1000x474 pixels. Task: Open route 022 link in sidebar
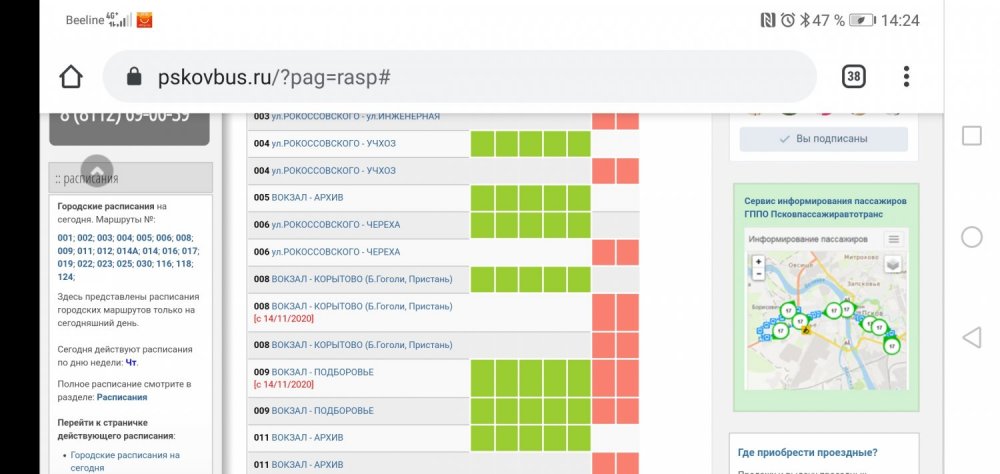pos(85,263)
